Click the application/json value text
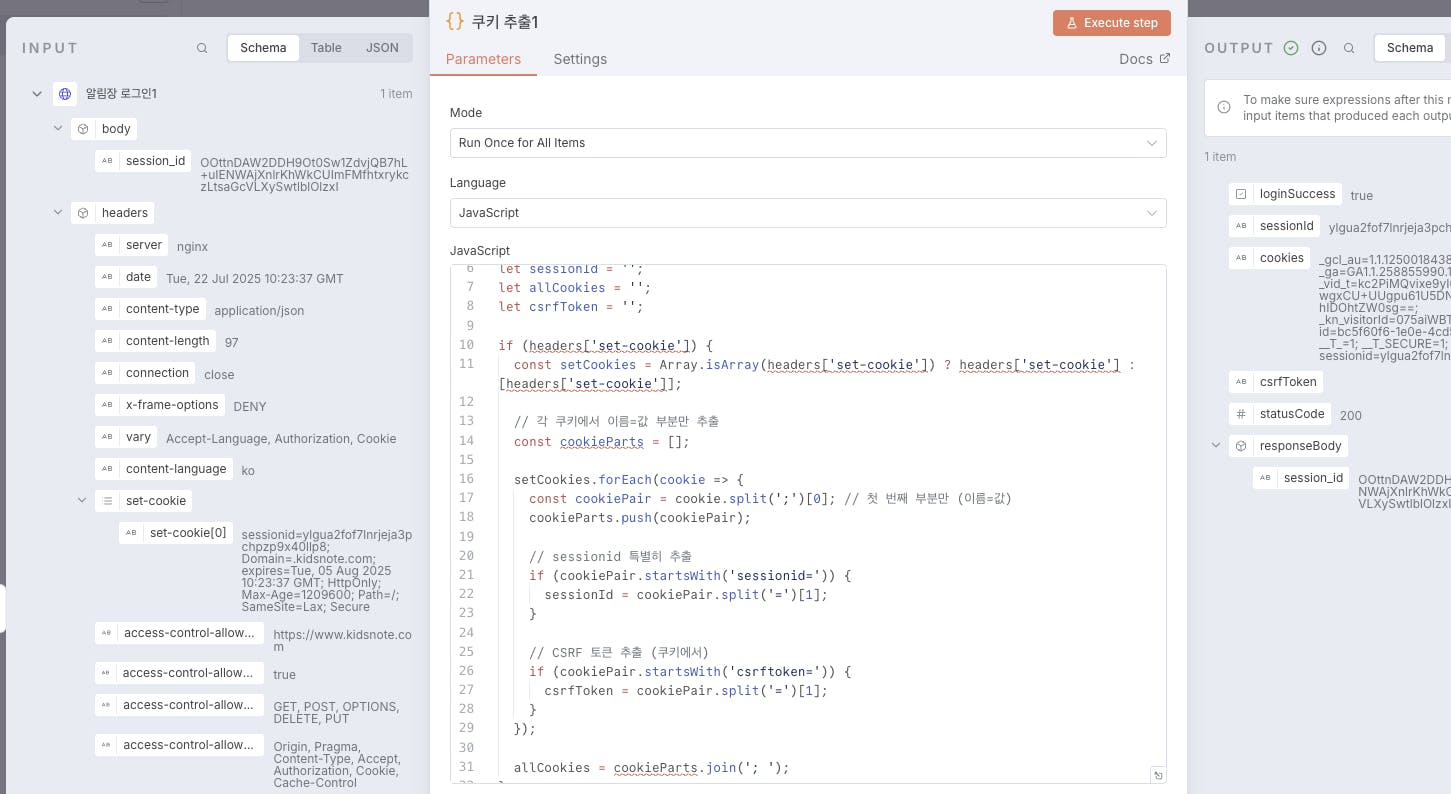Viewport: 1451px width, 794px height. coord(259,310)
